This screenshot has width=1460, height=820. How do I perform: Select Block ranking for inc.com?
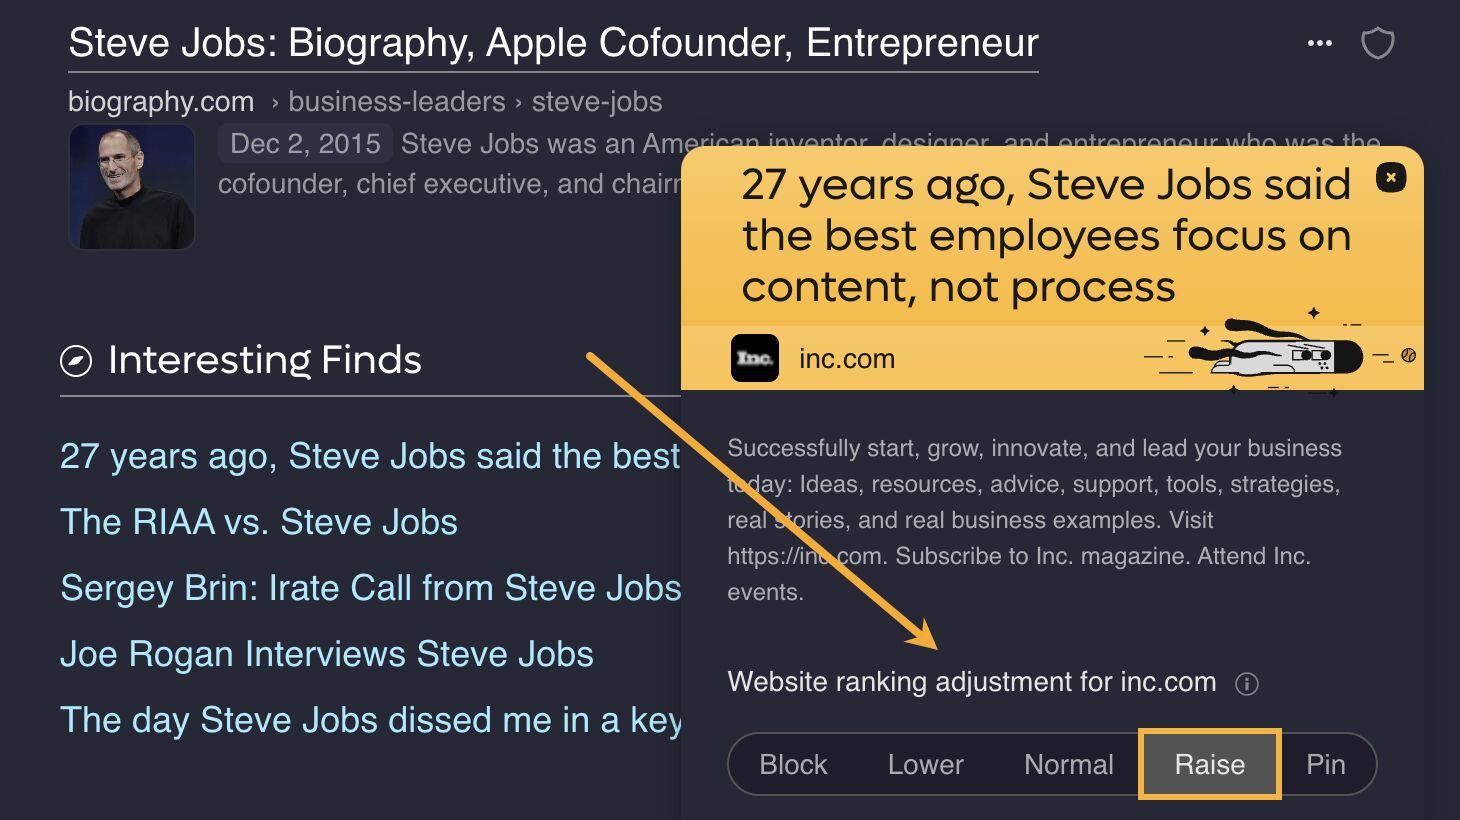pyautogui.click(x=793, y=765)
